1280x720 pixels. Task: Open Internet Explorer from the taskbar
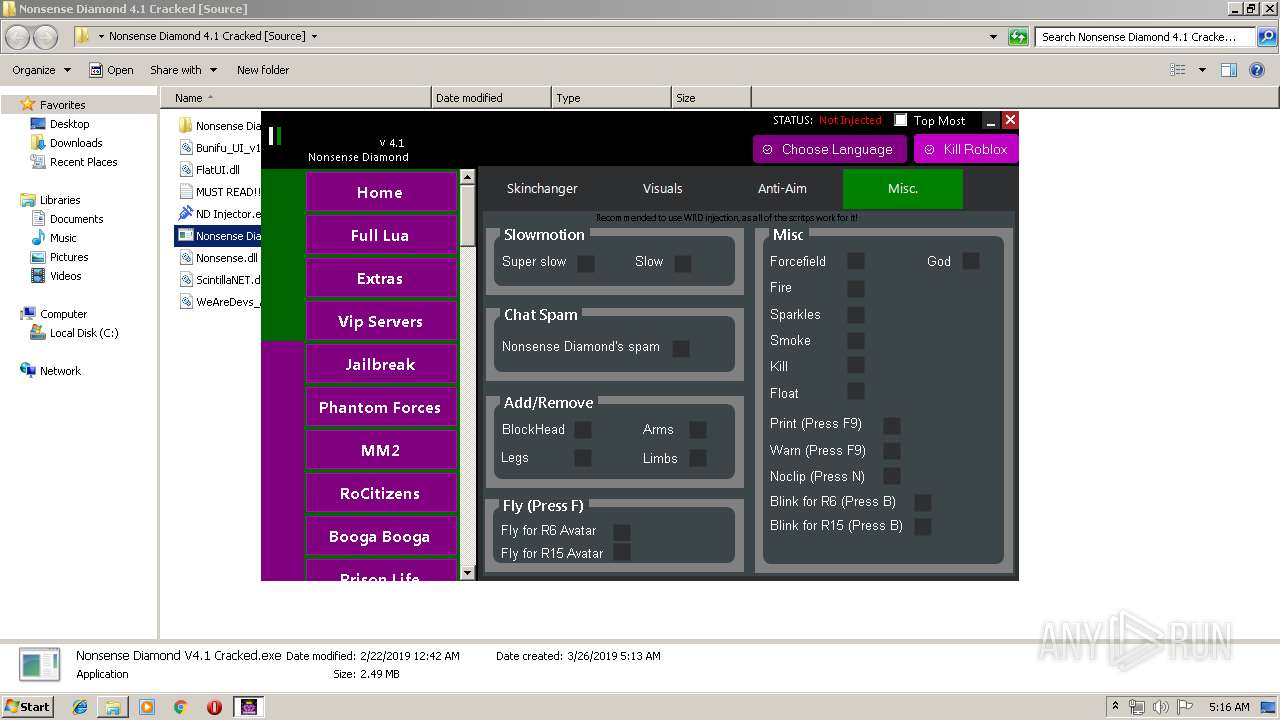point(80,707)
